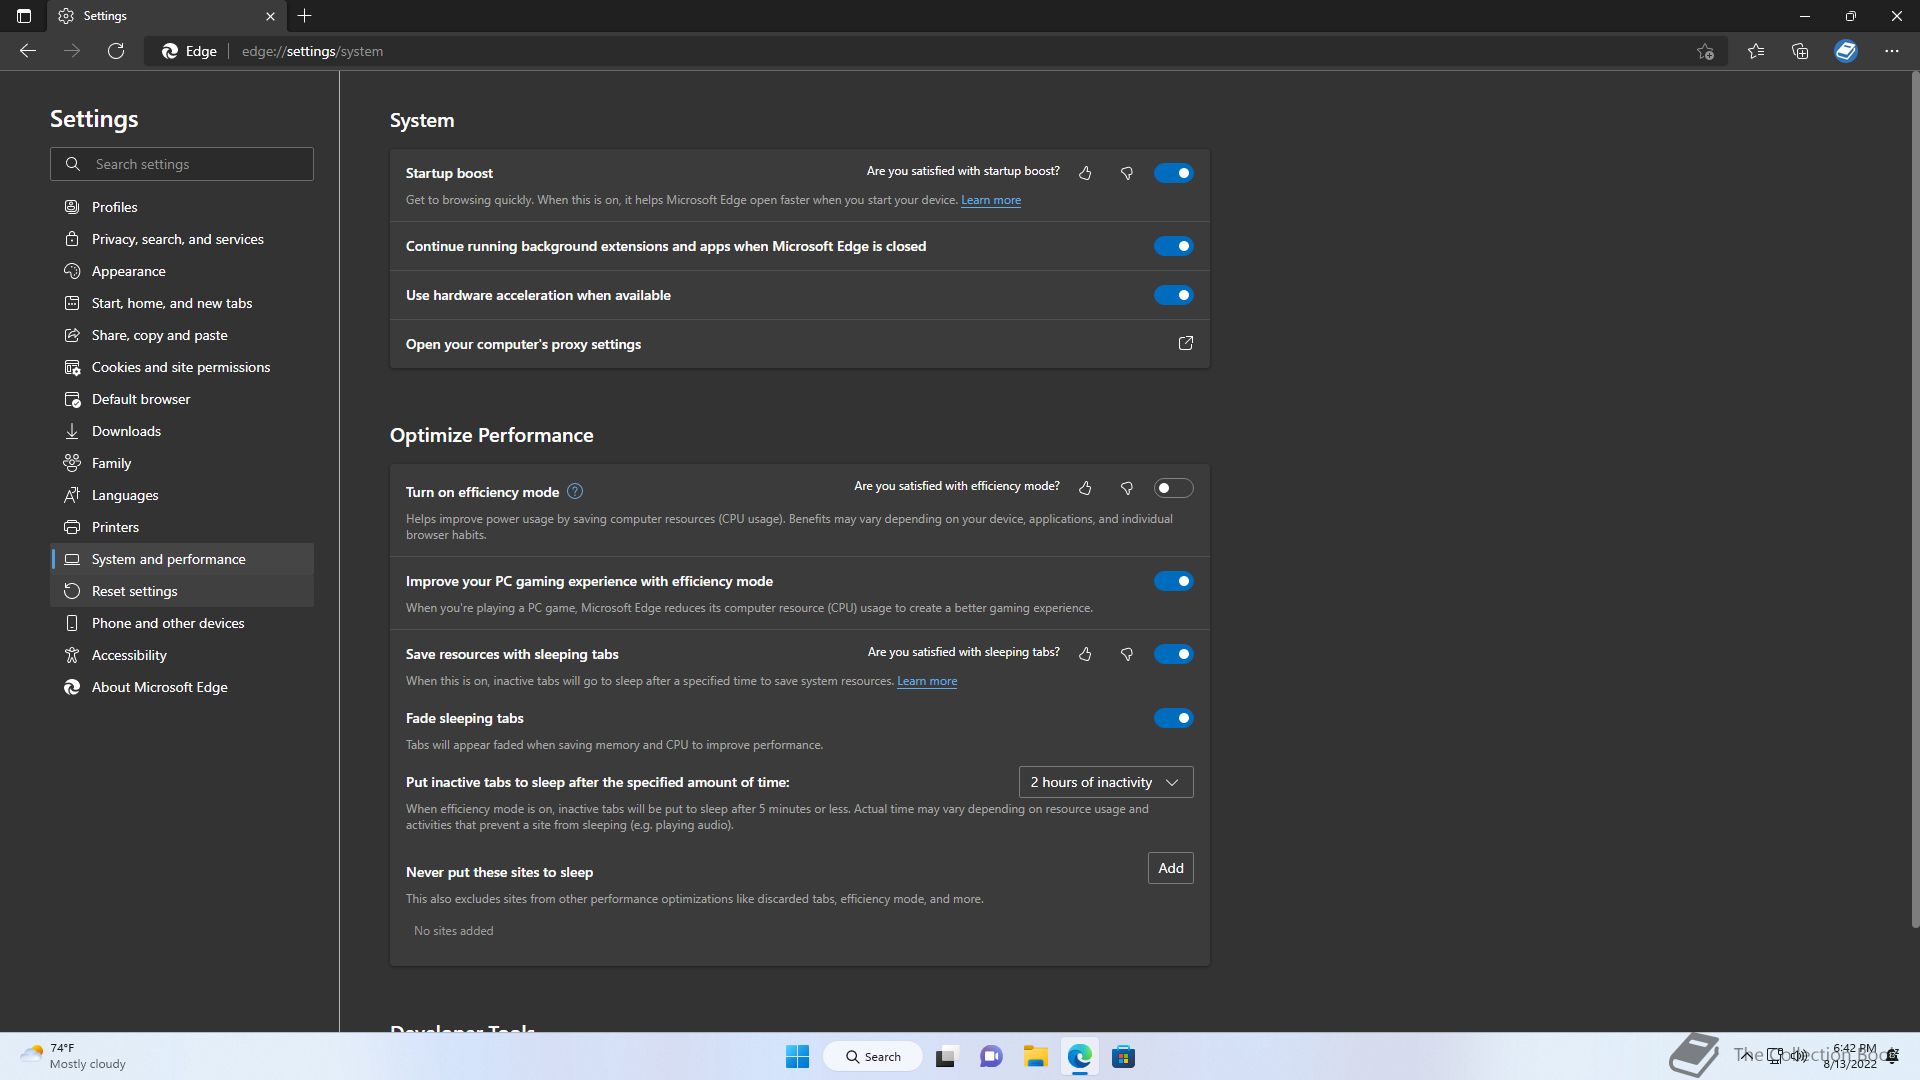Open your computer's proxy settings row
Image resolution: width=1920 pixels, height=1080 pixels.
800,344
